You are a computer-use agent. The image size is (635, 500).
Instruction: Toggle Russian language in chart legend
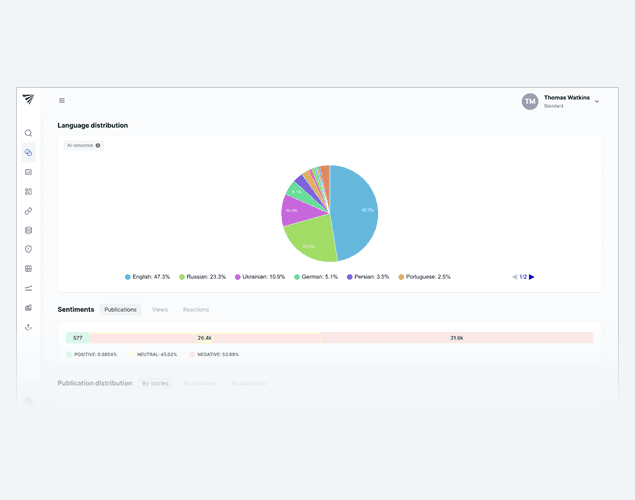[x=203, y=277]
